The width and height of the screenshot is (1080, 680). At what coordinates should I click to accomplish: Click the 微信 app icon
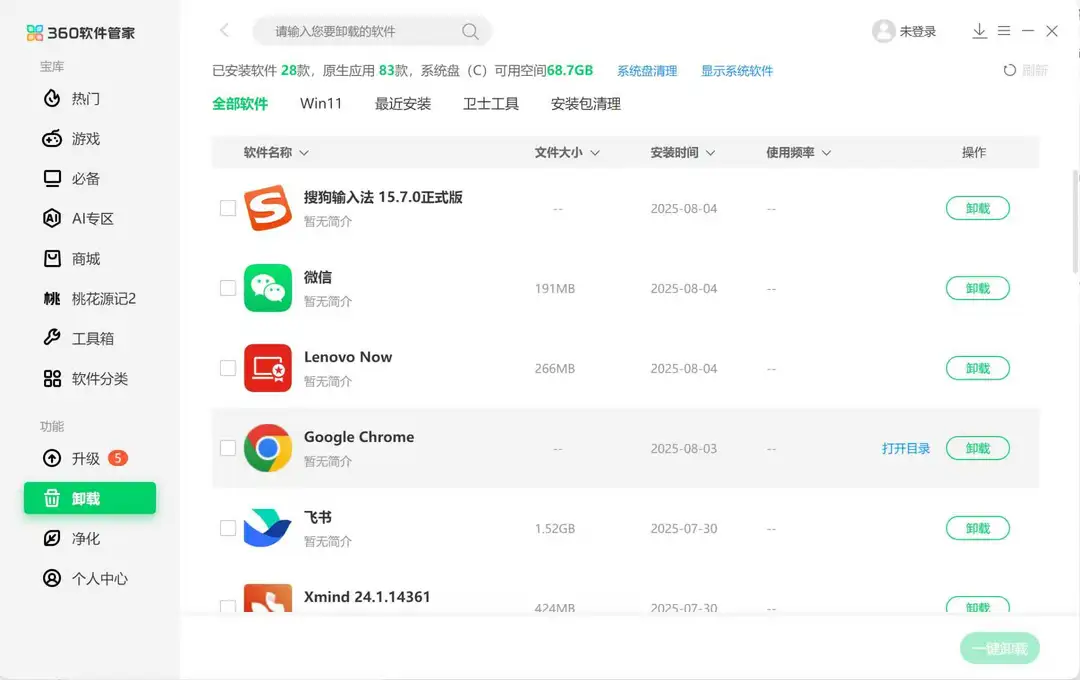[x=268, y=288]
